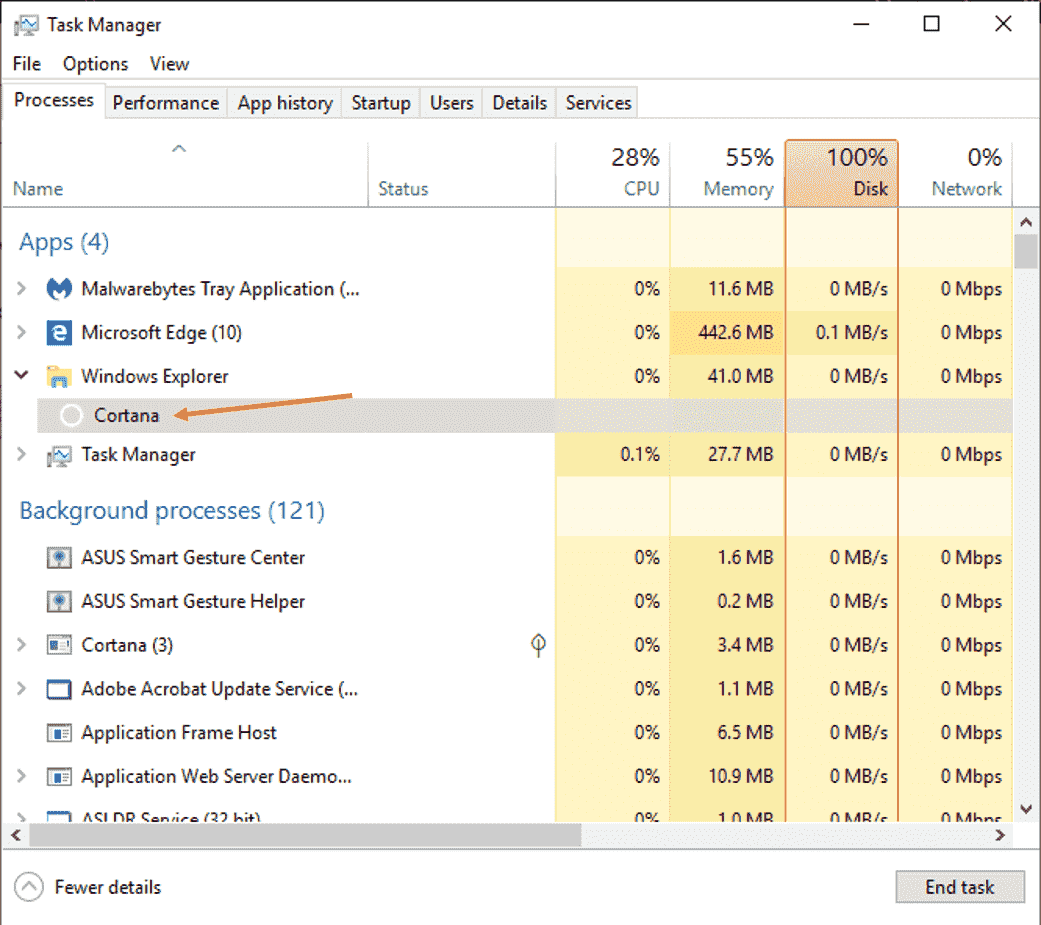Click the 'Apps (4)' group heading
Viewport: 1041px width, 925px height.
tap(64, 242)
